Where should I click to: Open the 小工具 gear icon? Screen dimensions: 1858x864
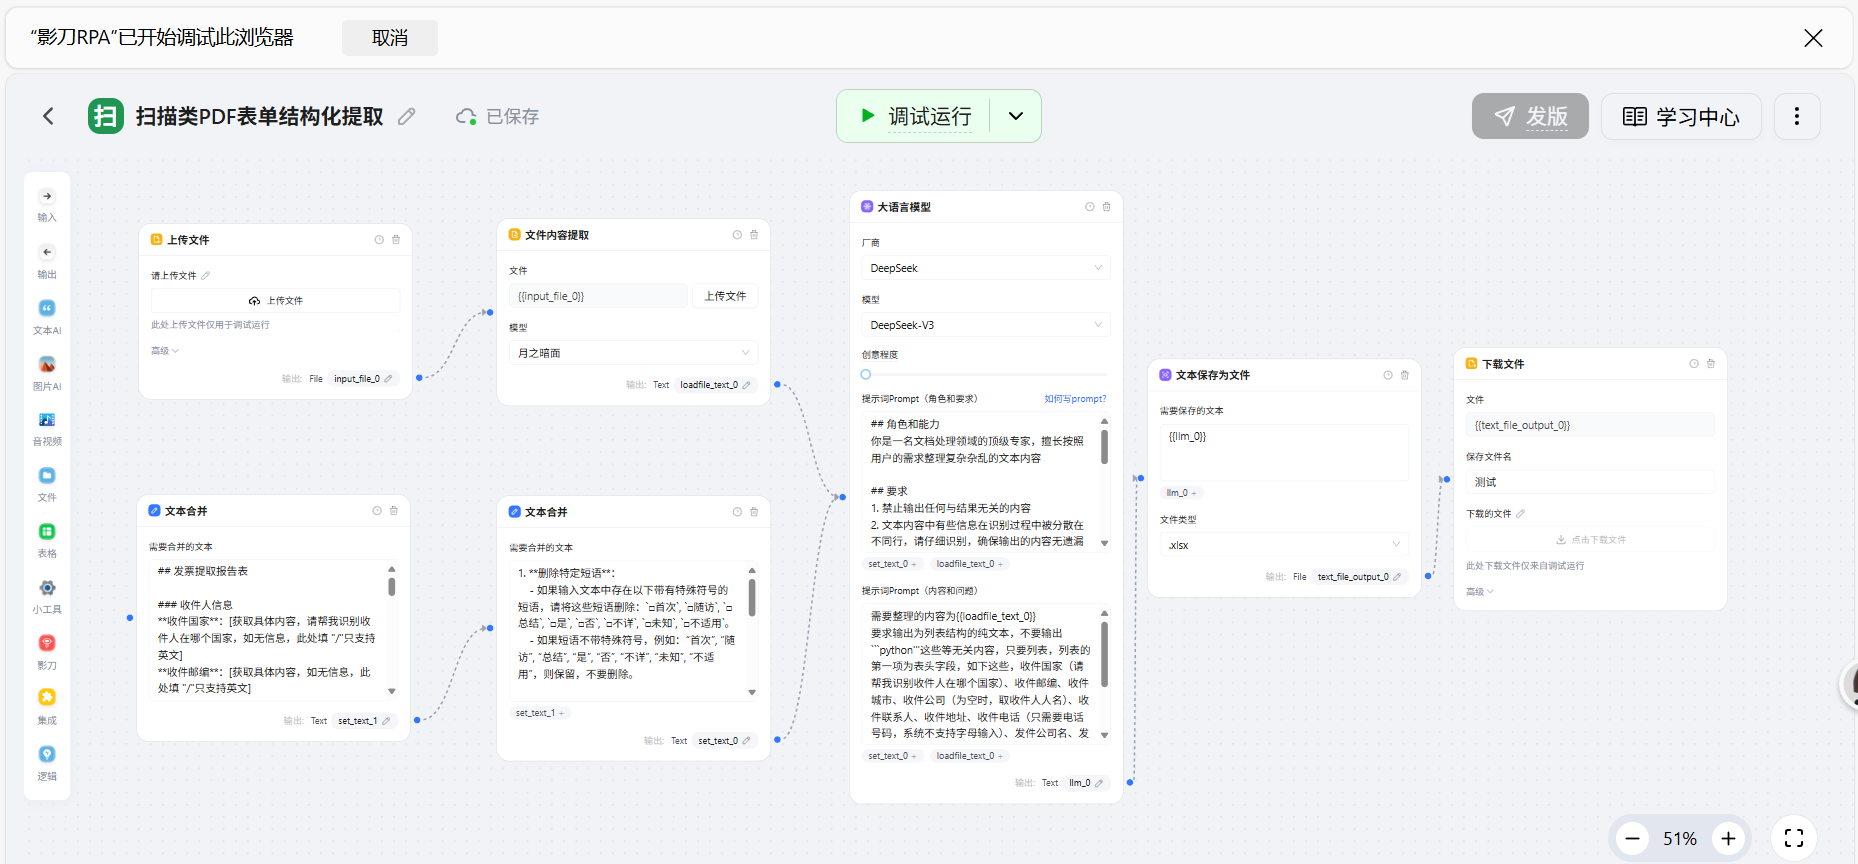click(47, 588)
